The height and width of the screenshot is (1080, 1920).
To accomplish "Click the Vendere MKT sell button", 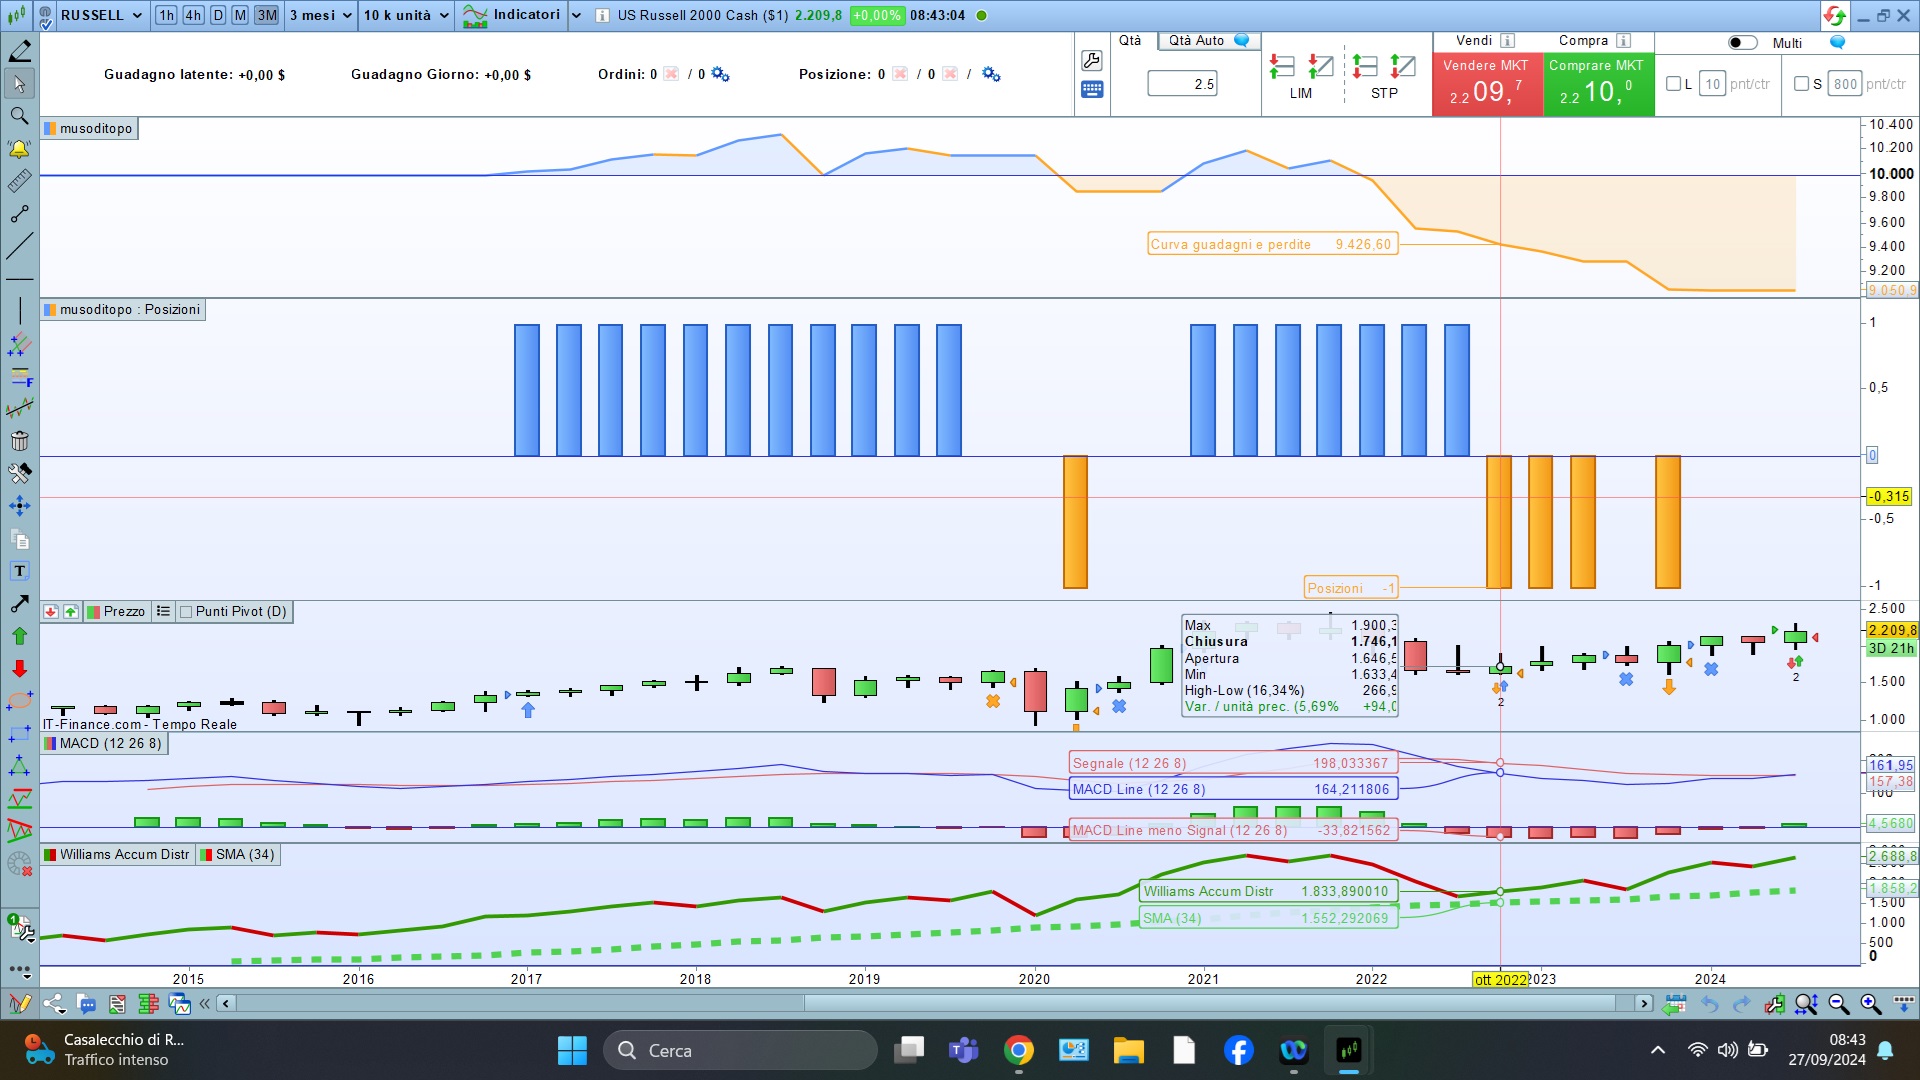I will click(1486, 83).
